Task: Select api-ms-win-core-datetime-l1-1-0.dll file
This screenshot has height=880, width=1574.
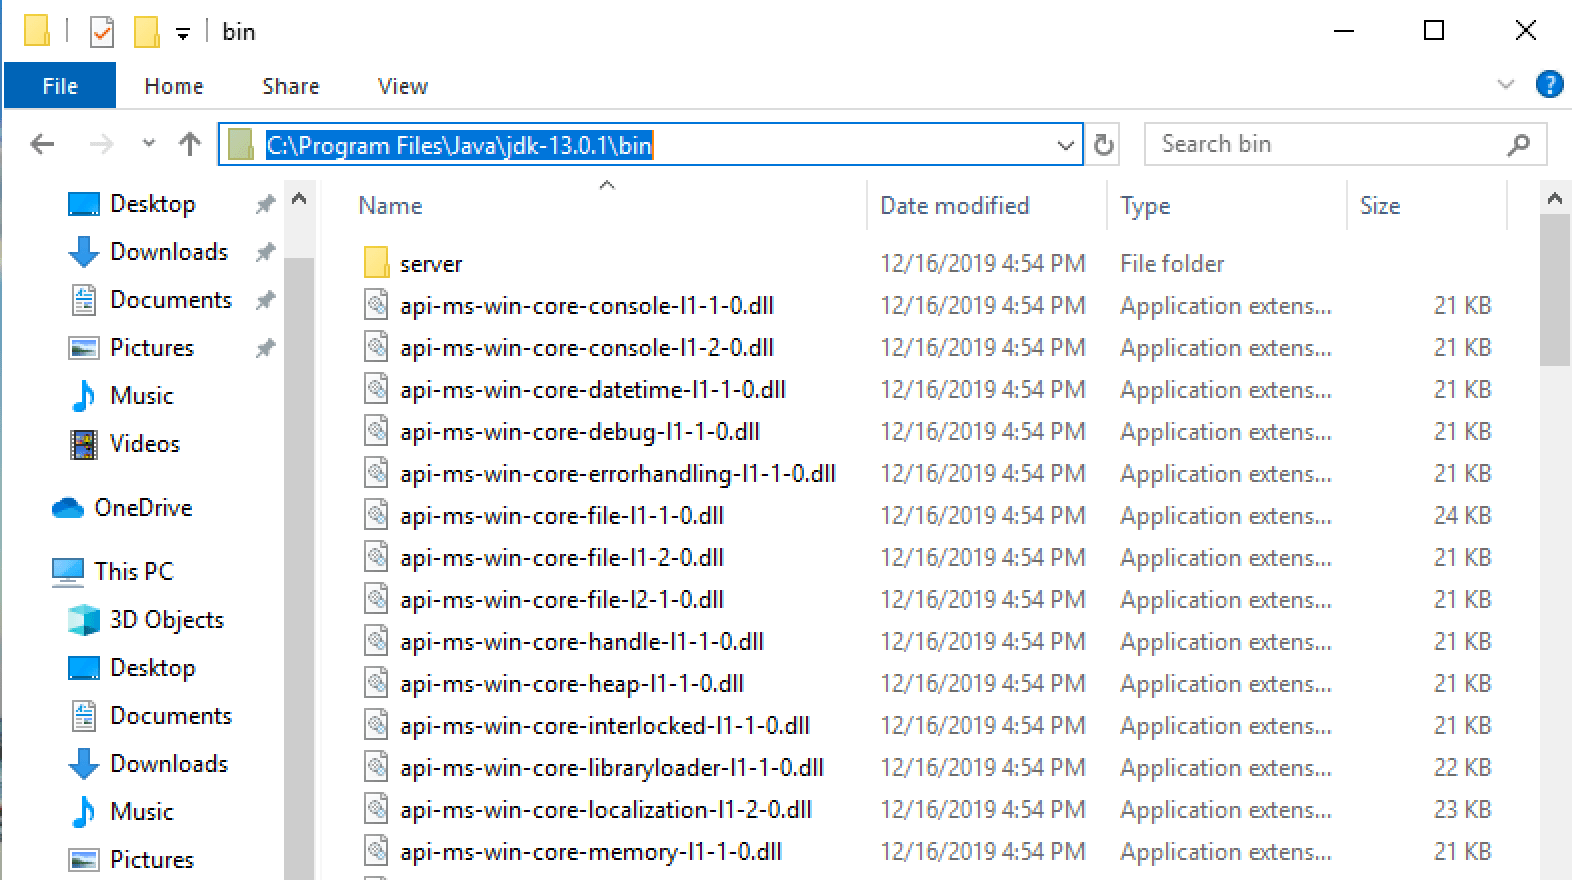Action: (x=593, y=390)
